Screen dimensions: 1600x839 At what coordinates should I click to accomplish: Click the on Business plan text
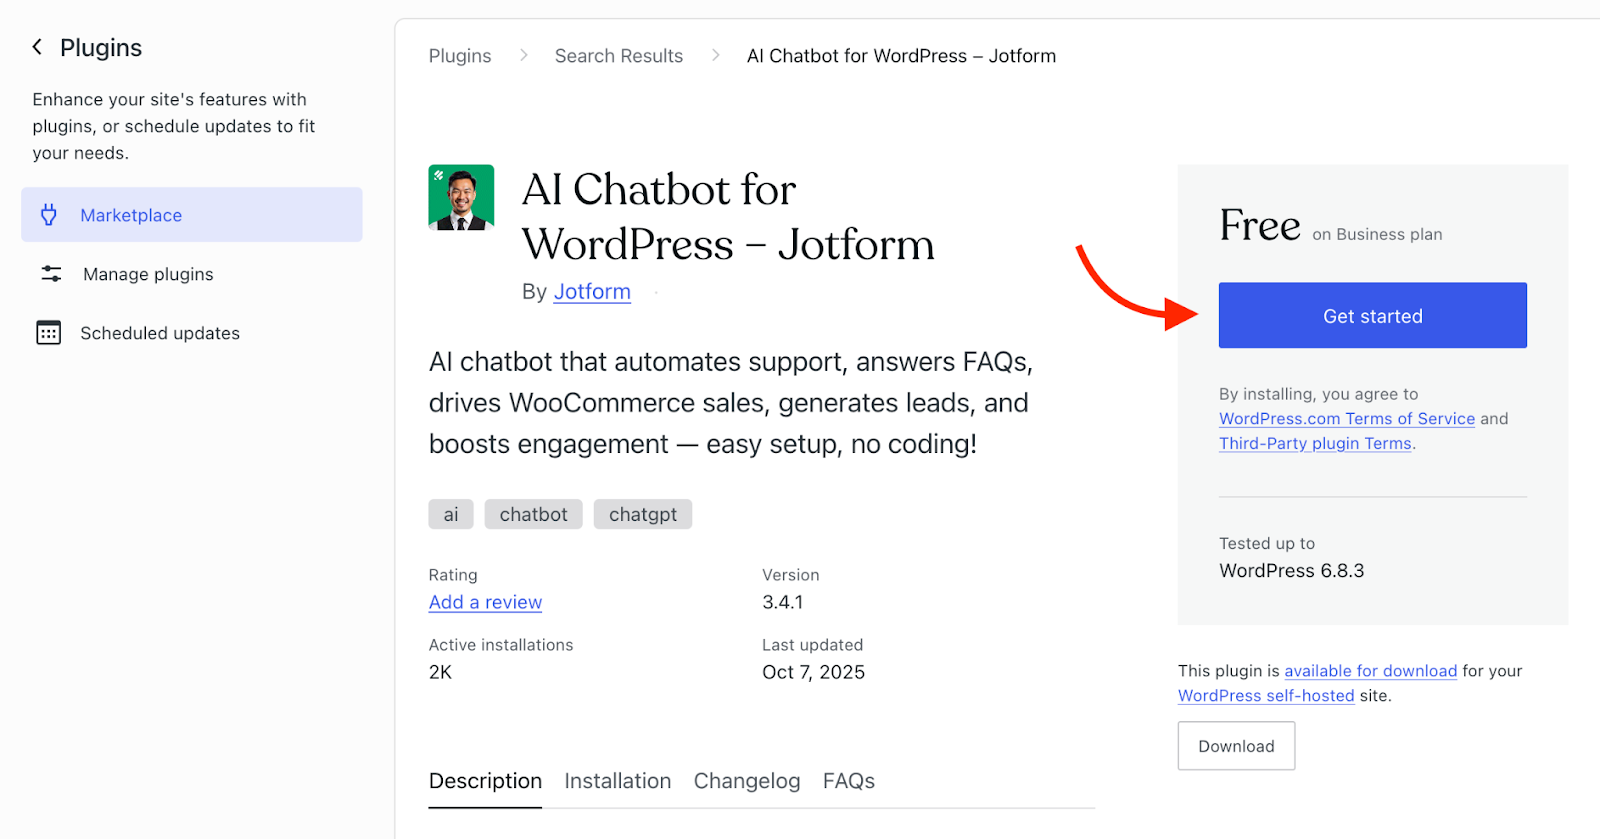point(1377,234)
